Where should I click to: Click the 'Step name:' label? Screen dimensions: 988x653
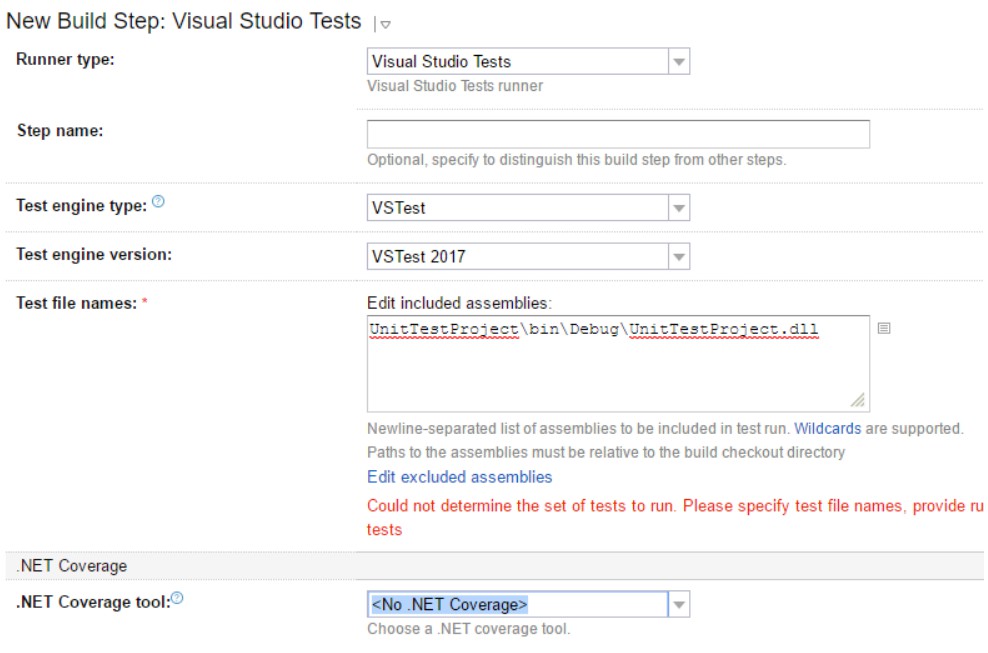click(x=60, y=130)
